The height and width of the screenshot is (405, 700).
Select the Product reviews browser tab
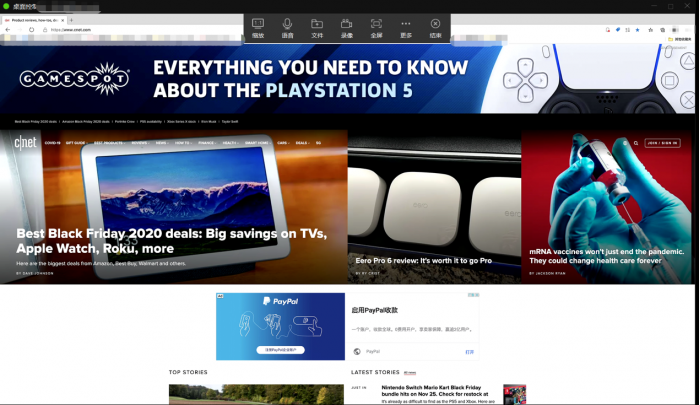[x=34, y=20]
